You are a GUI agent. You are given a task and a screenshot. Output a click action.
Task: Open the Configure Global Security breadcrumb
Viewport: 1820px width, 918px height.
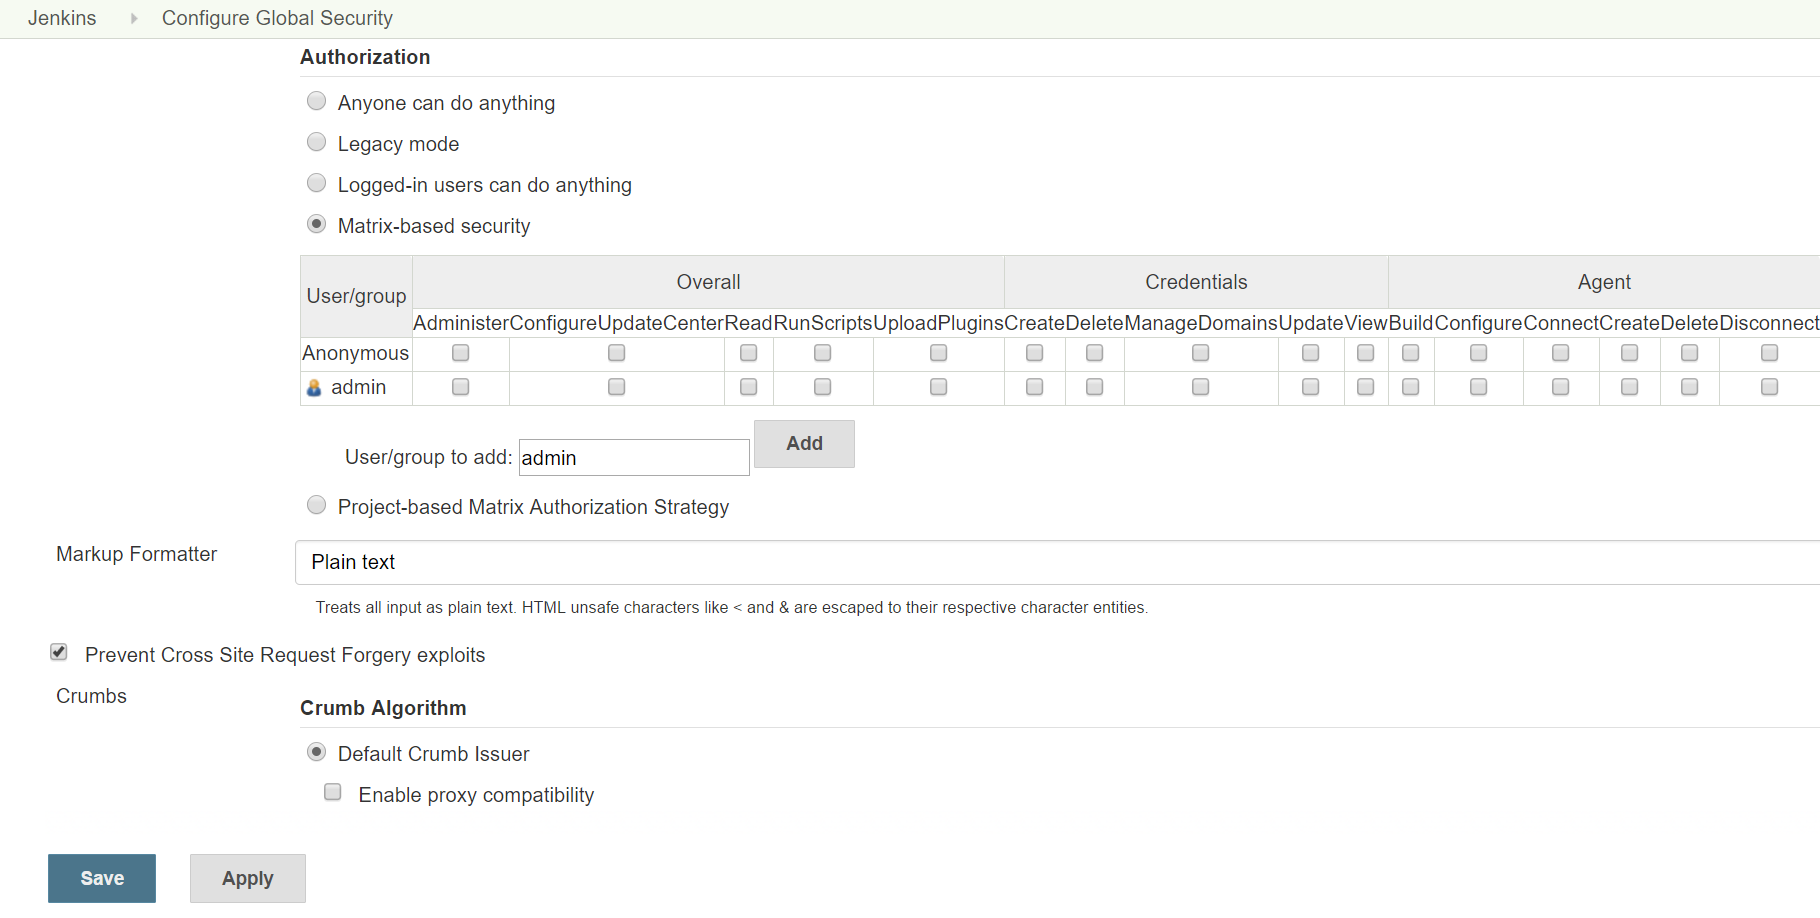[277, 18]
